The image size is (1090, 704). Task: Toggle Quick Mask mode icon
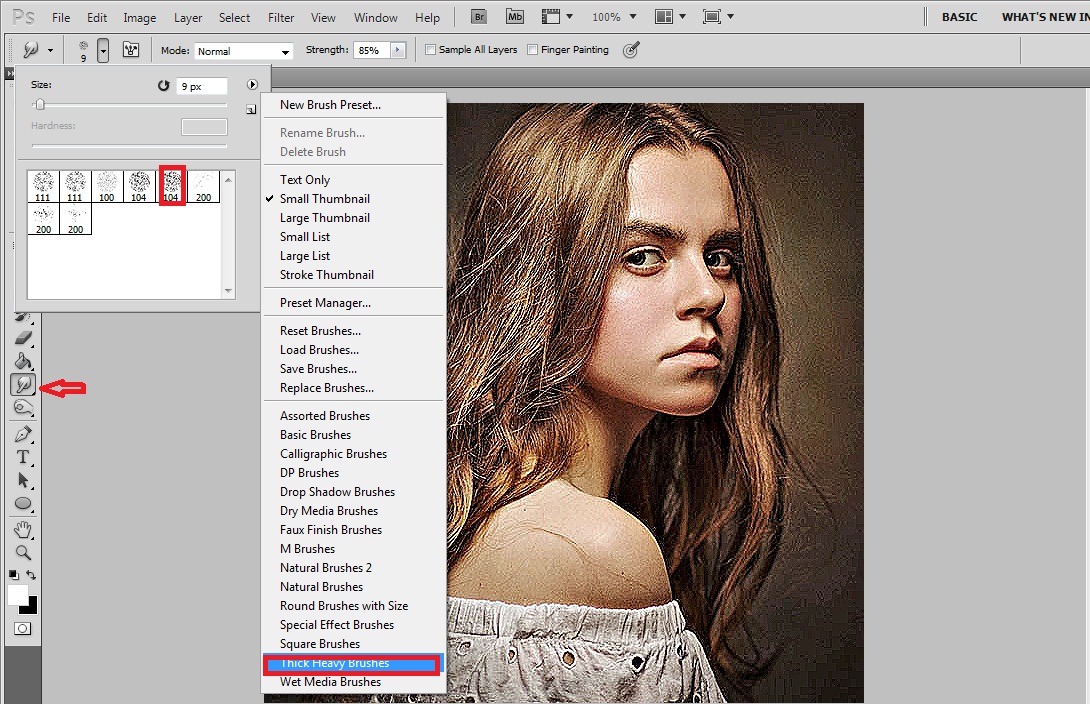coord(22,628)
